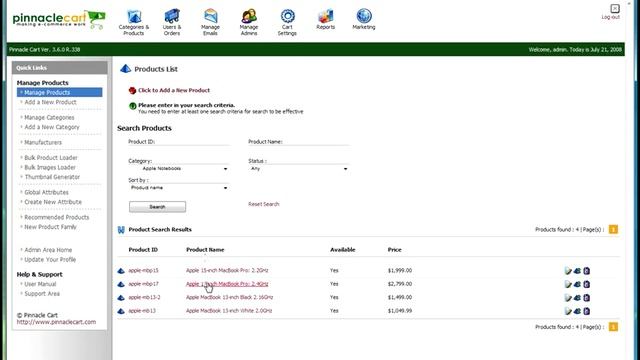This screenshot has height=360, width=640.
Task: Open product ID link apple-mbp17
Action: [143, 284]
